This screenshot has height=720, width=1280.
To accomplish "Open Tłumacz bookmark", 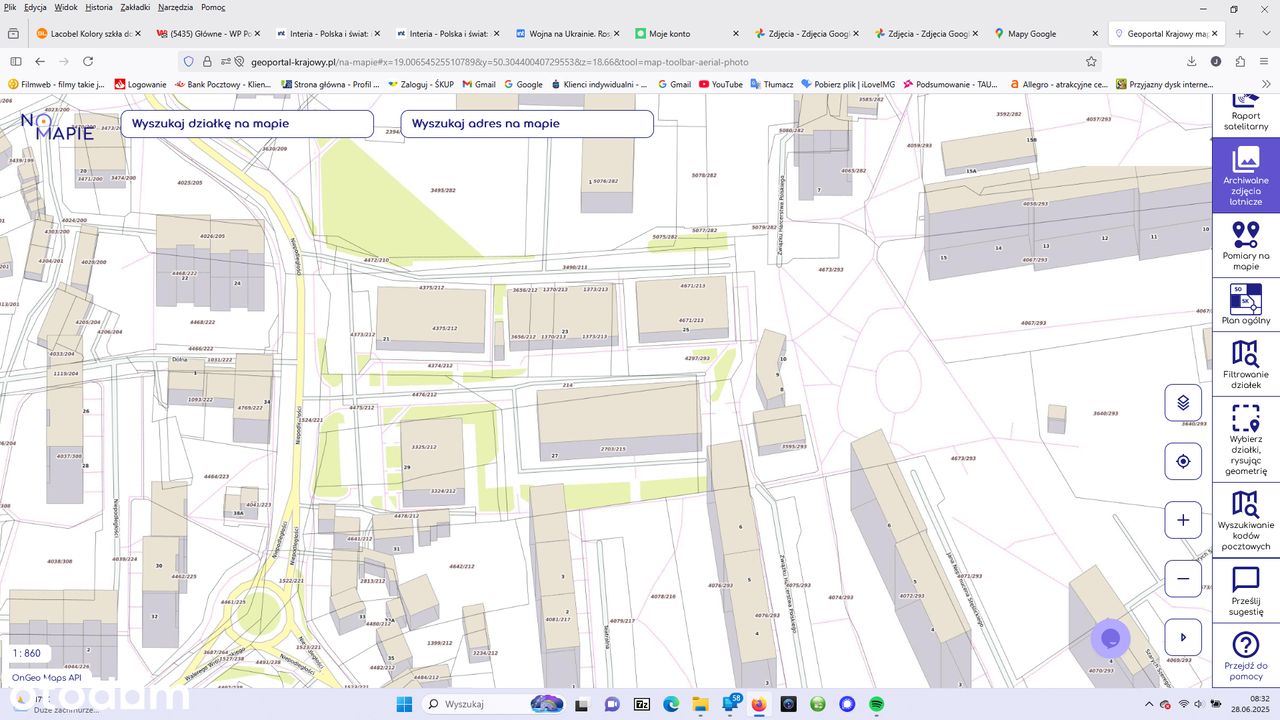I will pyautogui.click(x=770, y=85).
